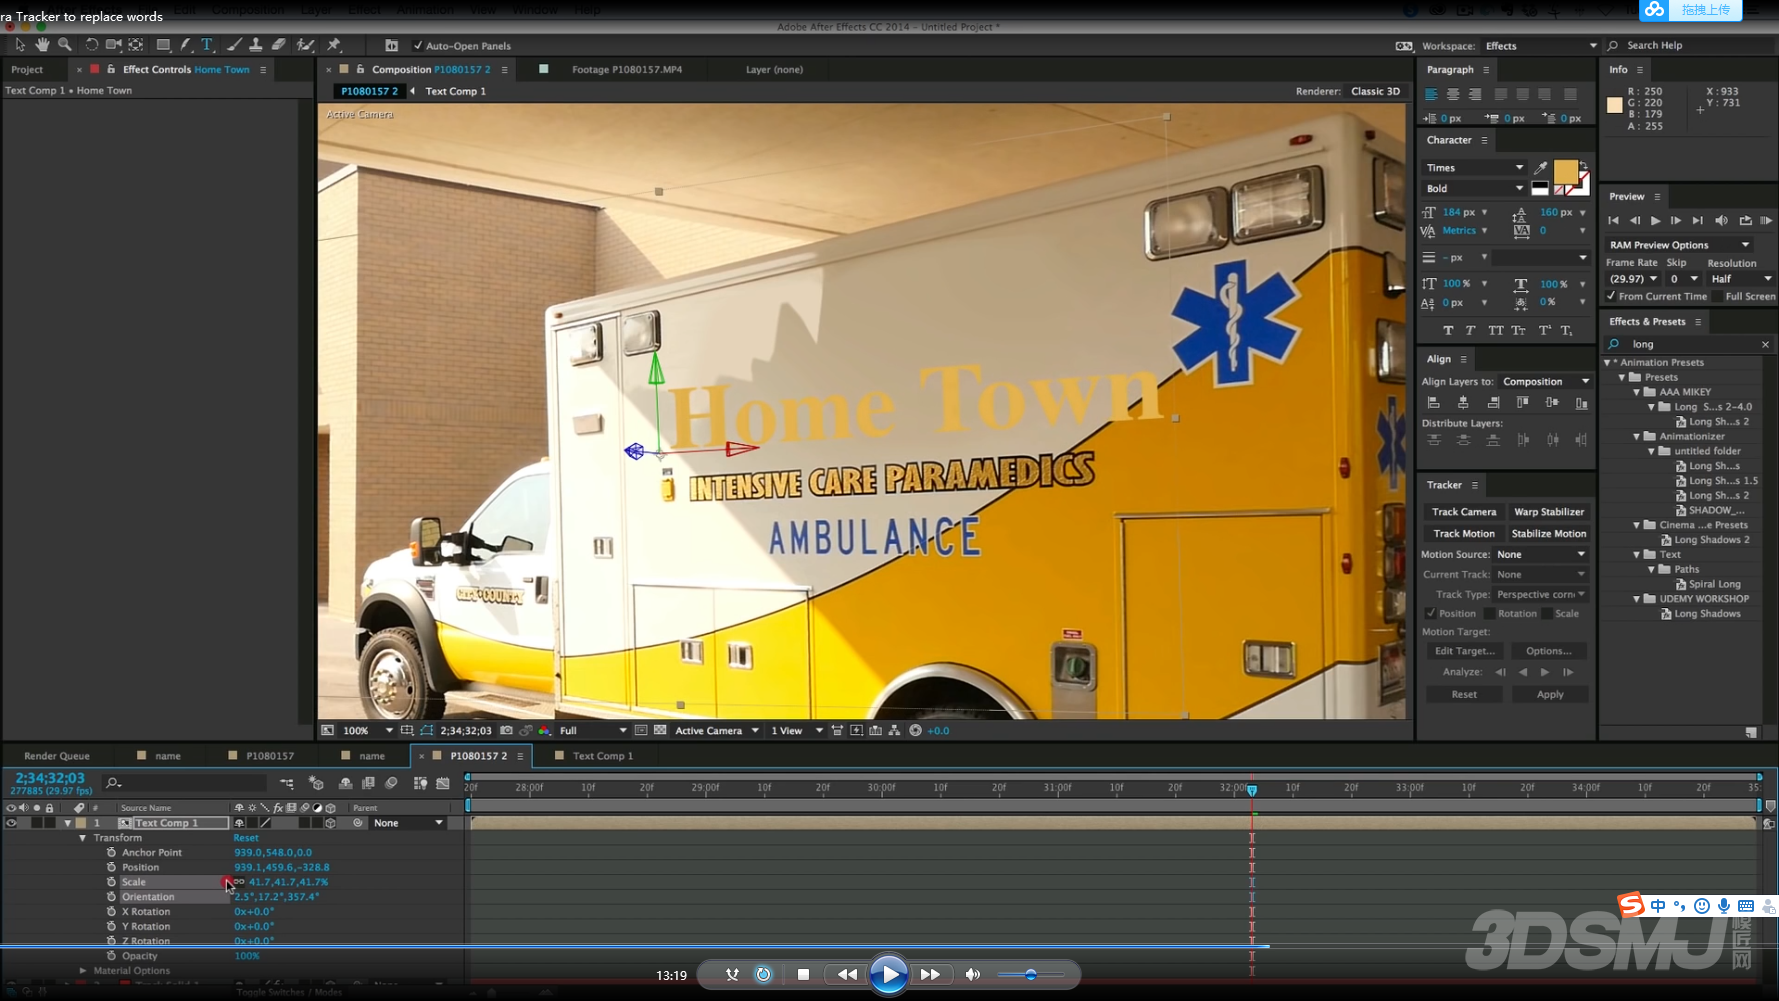The width and height of the screenshot is (1779, 1001).
Task: Select the Zoom magnifier tool
Action: pyautogui.click(x=65, y=45)
